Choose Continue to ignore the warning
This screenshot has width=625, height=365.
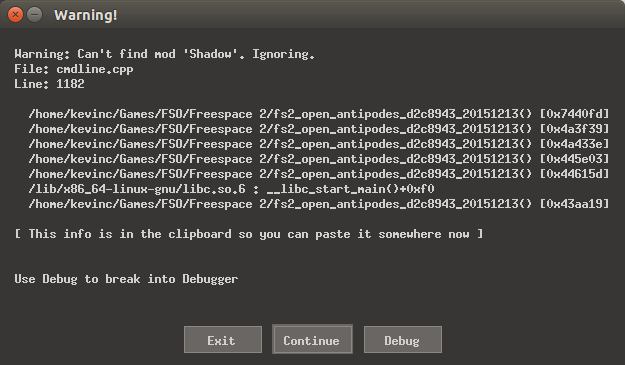point(312,339)
